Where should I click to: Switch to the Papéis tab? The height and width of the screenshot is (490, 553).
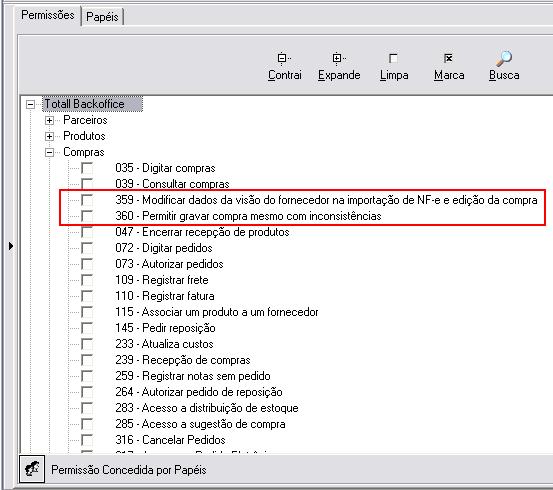click(102, 17)
